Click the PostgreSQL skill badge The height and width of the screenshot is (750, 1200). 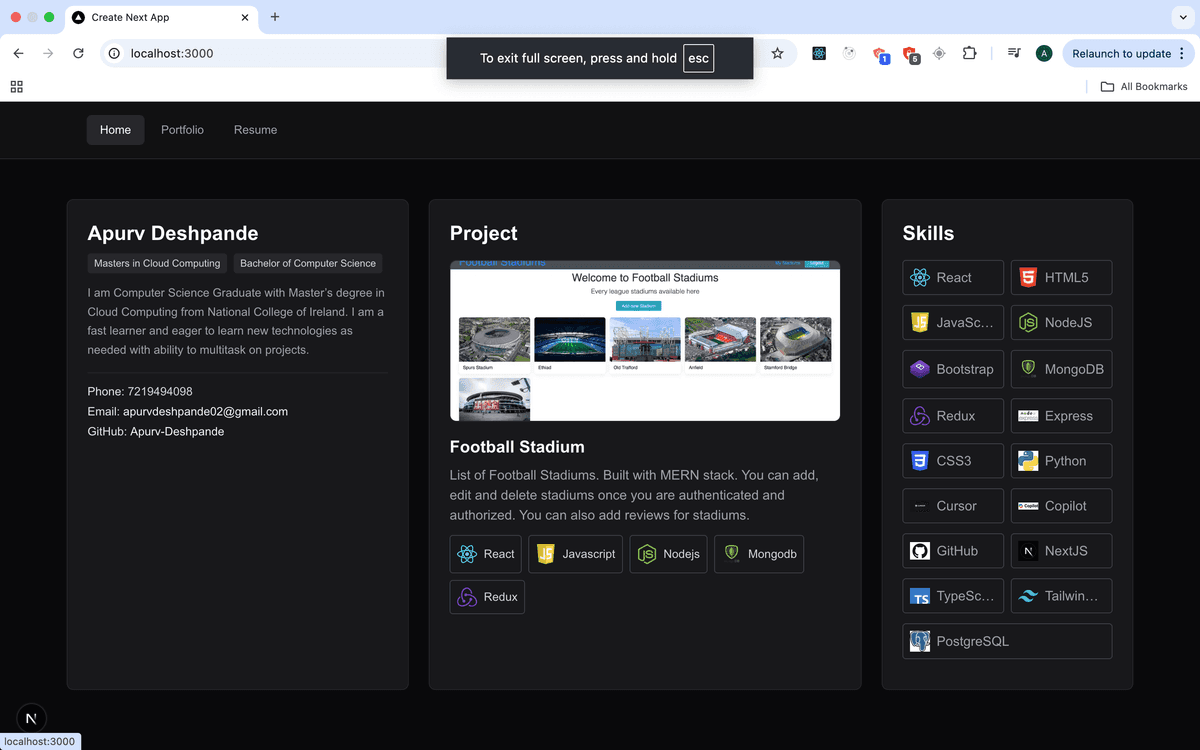point(1007,641)
